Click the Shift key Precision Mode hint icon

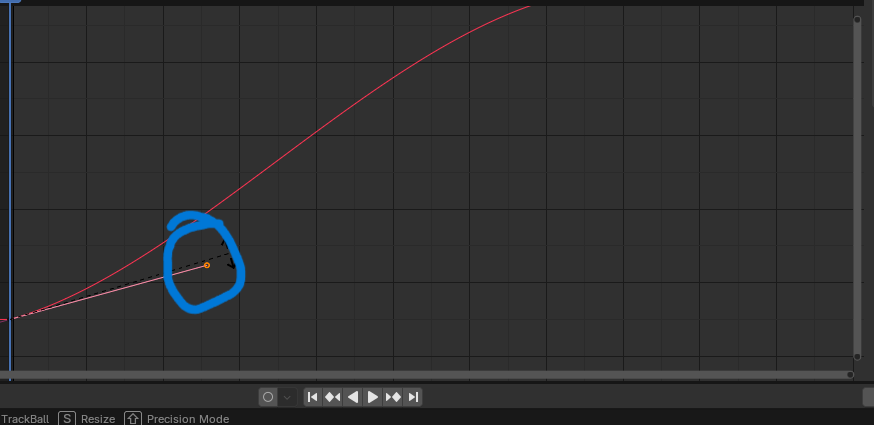[133, 418]
